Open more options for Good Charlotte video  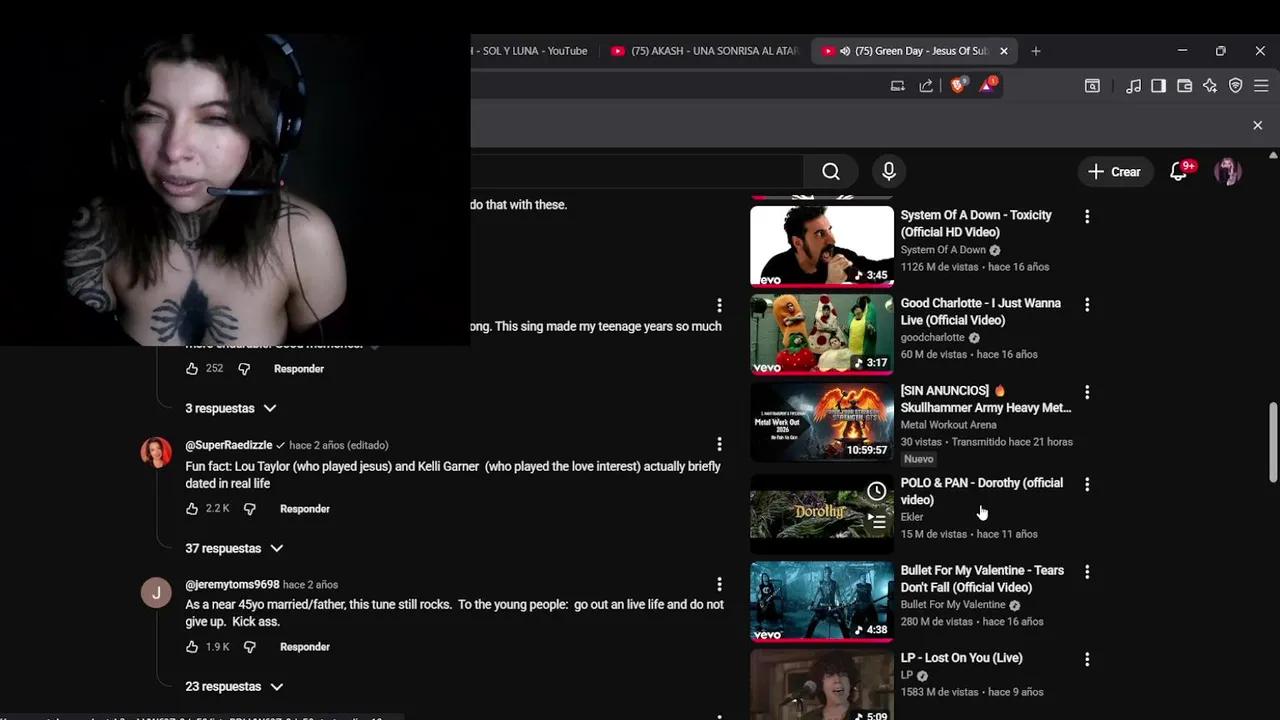(1087, 304)
